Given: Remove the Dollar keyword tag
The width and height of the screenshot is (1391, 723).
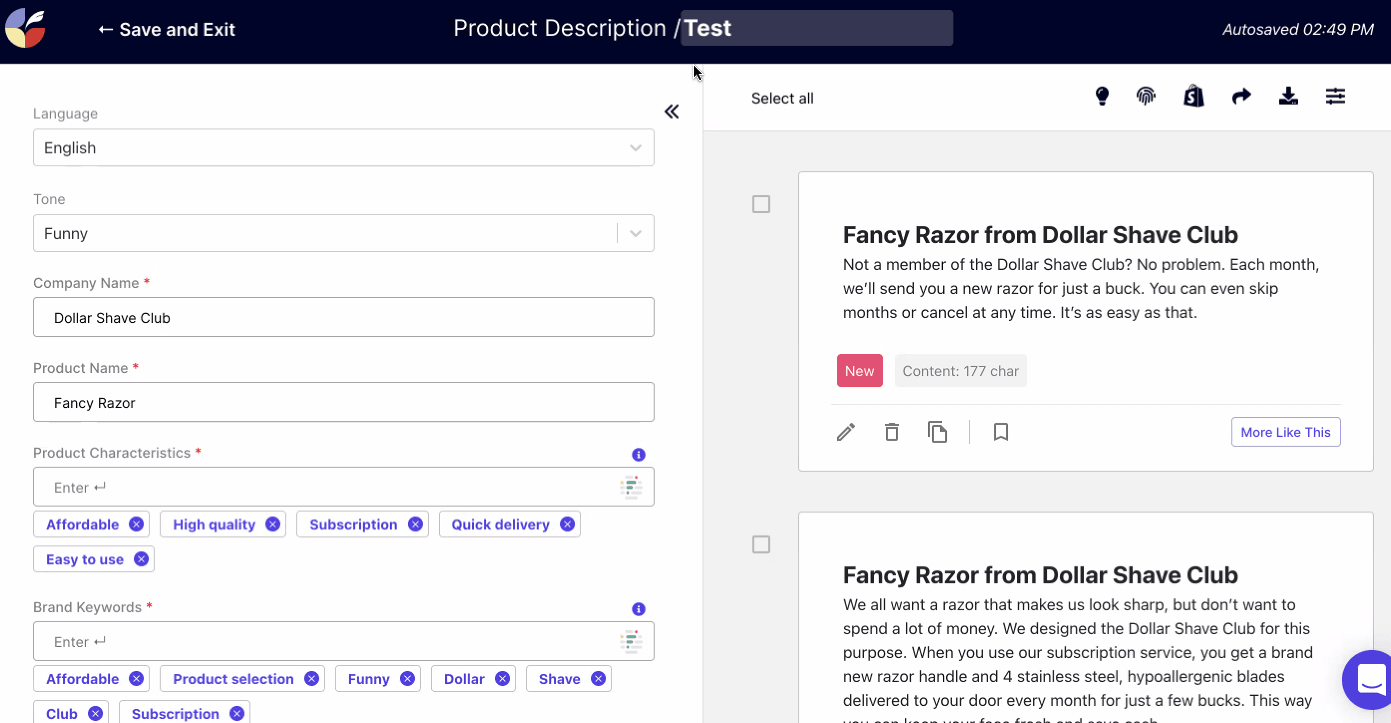Looking at the screenshot, I should (502, 678).
